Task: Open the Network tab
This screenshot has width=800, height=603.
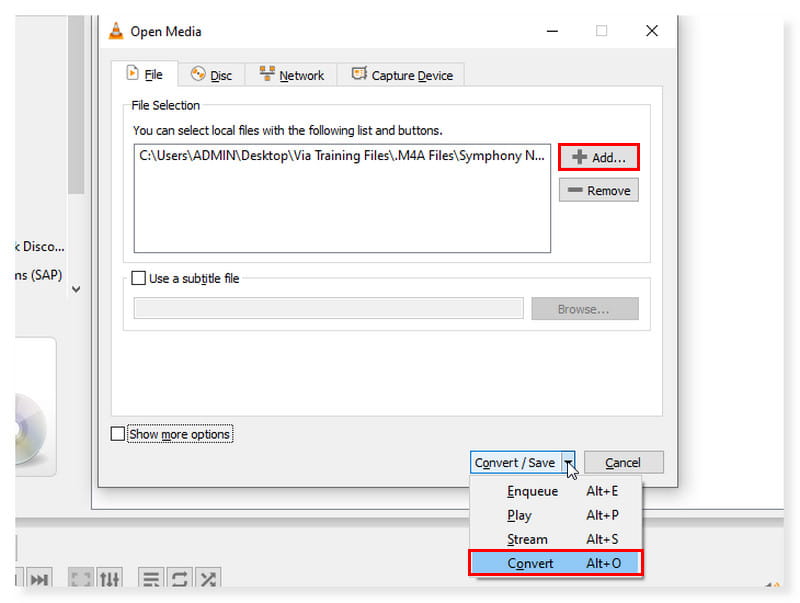Action: click(x=291, y=74)
